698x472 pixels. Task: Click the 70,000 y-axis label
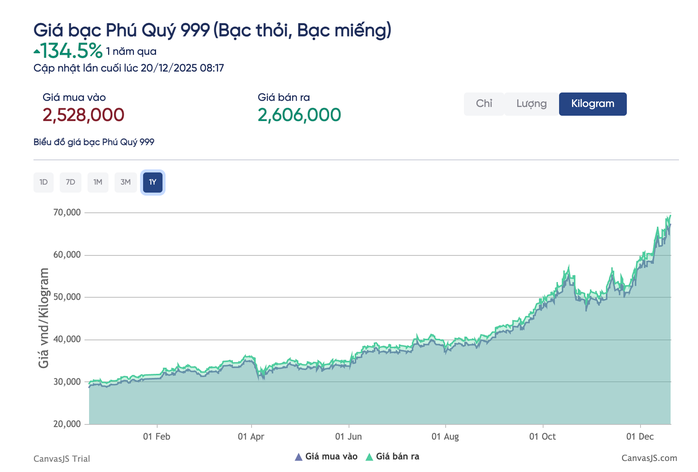coord(66,212)
